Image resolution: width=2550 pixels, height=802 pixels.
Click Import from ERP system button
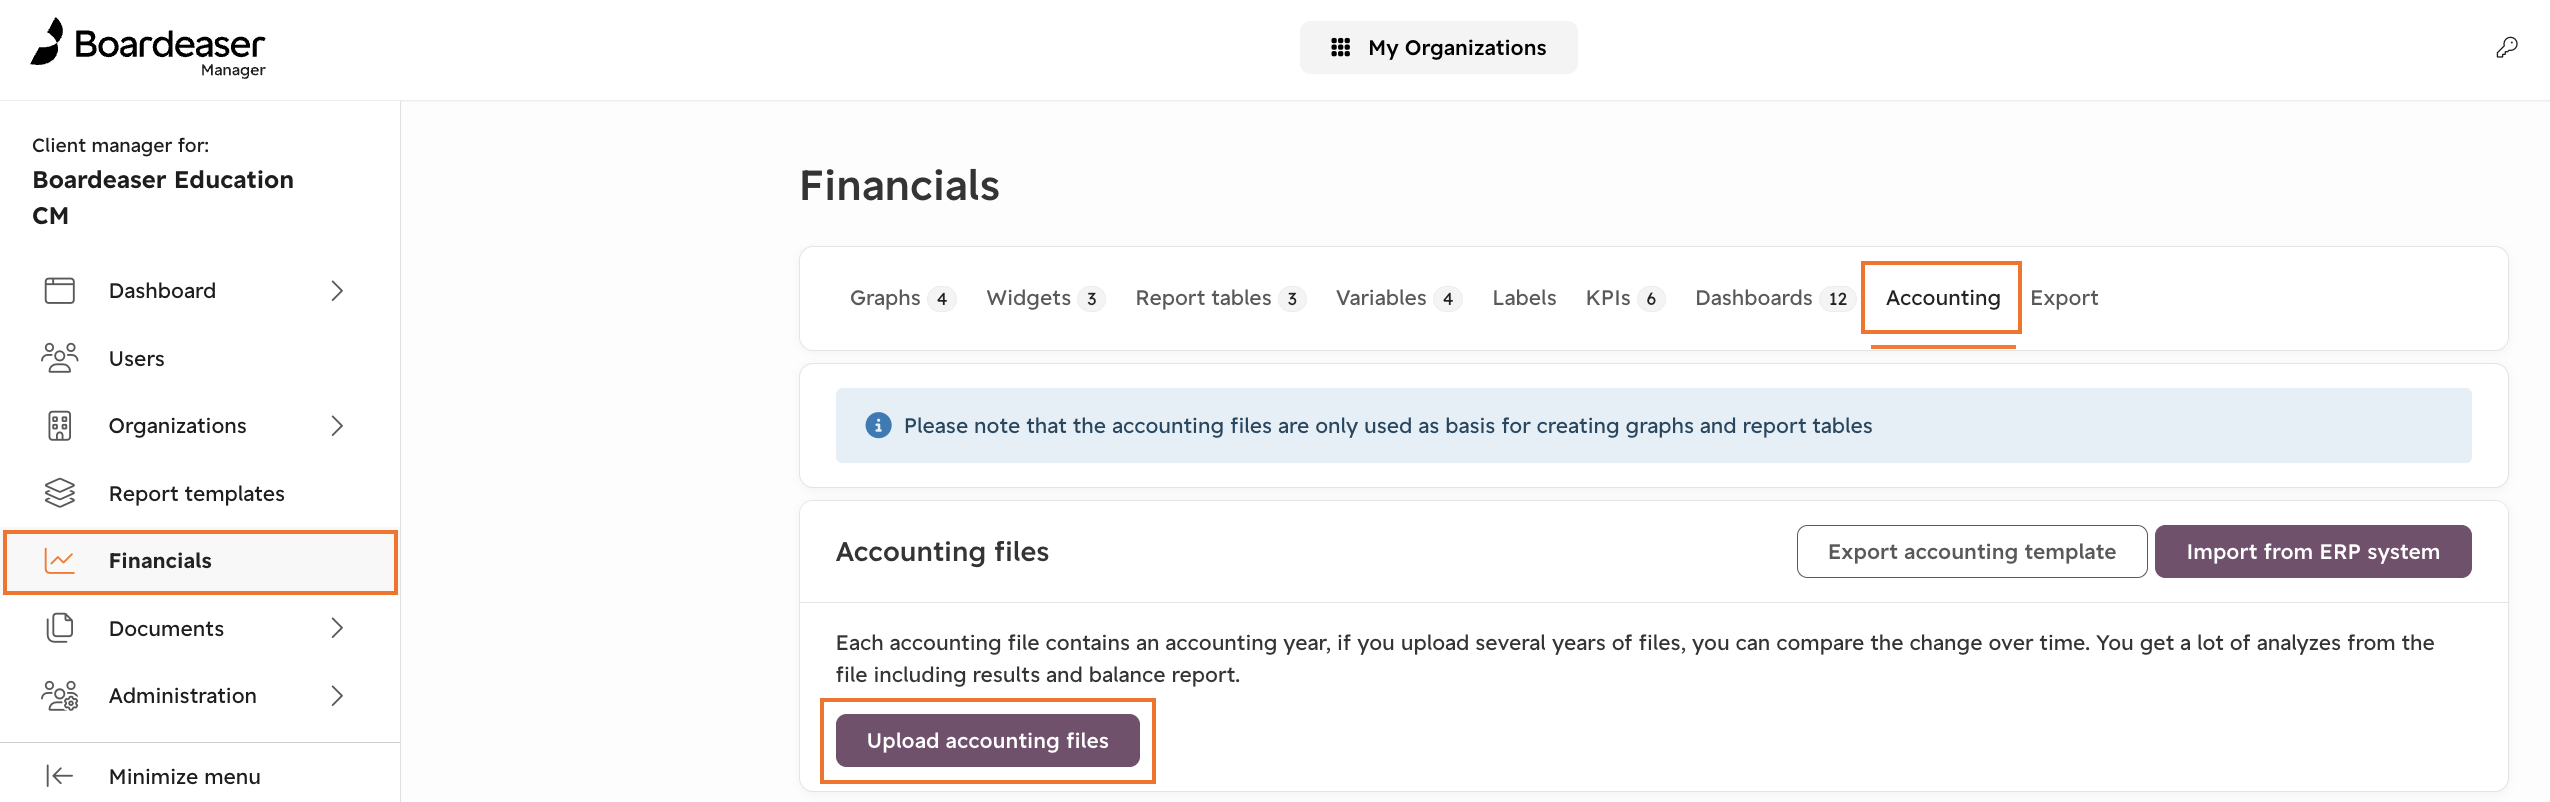coord(2313,552)
